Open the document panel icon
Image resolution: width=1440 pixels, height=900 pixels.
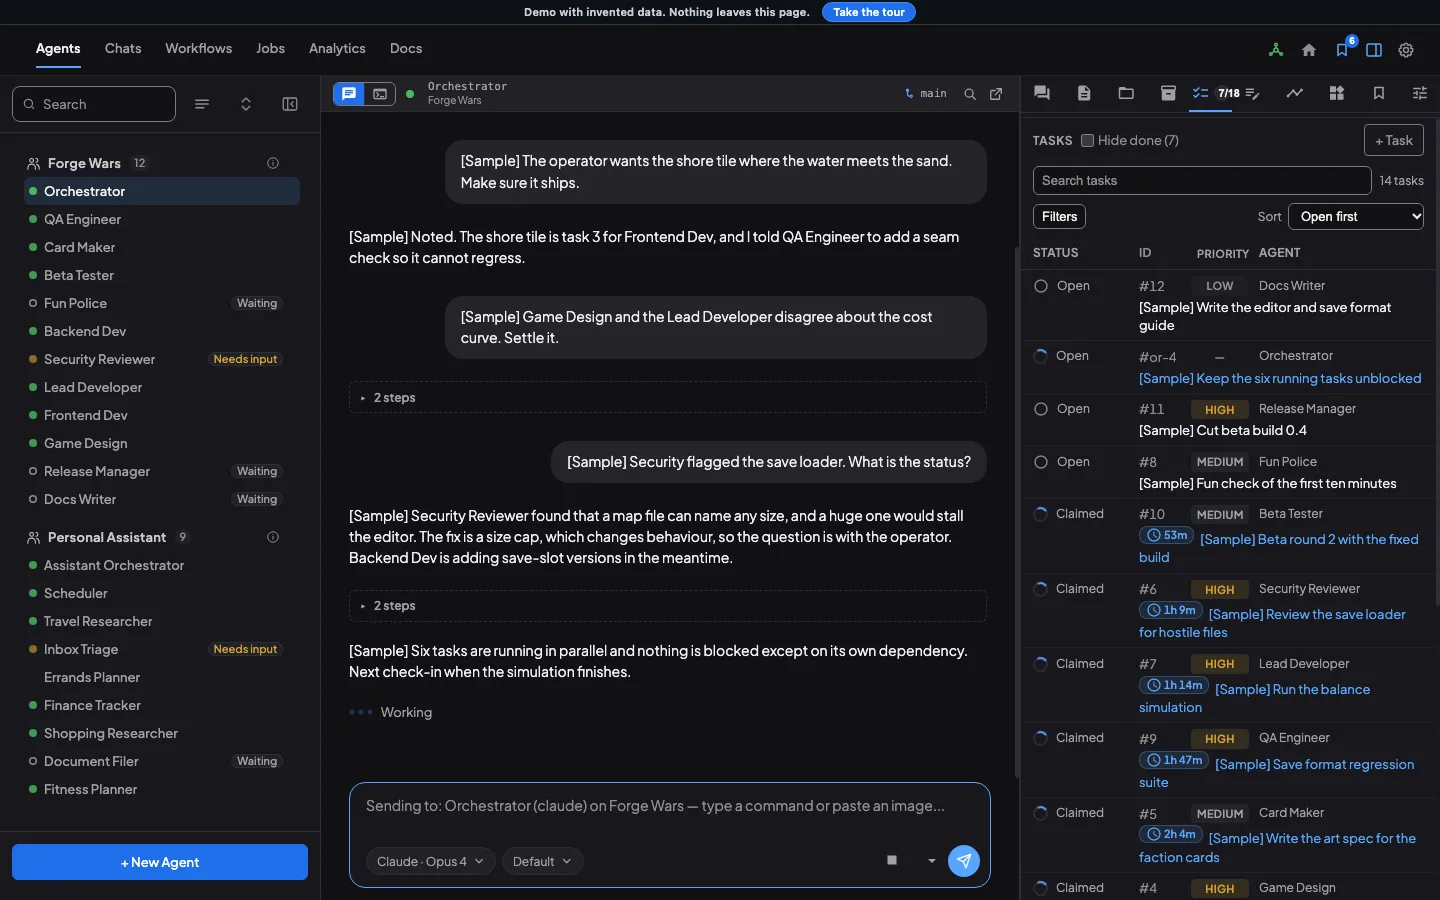(1084, 93)
